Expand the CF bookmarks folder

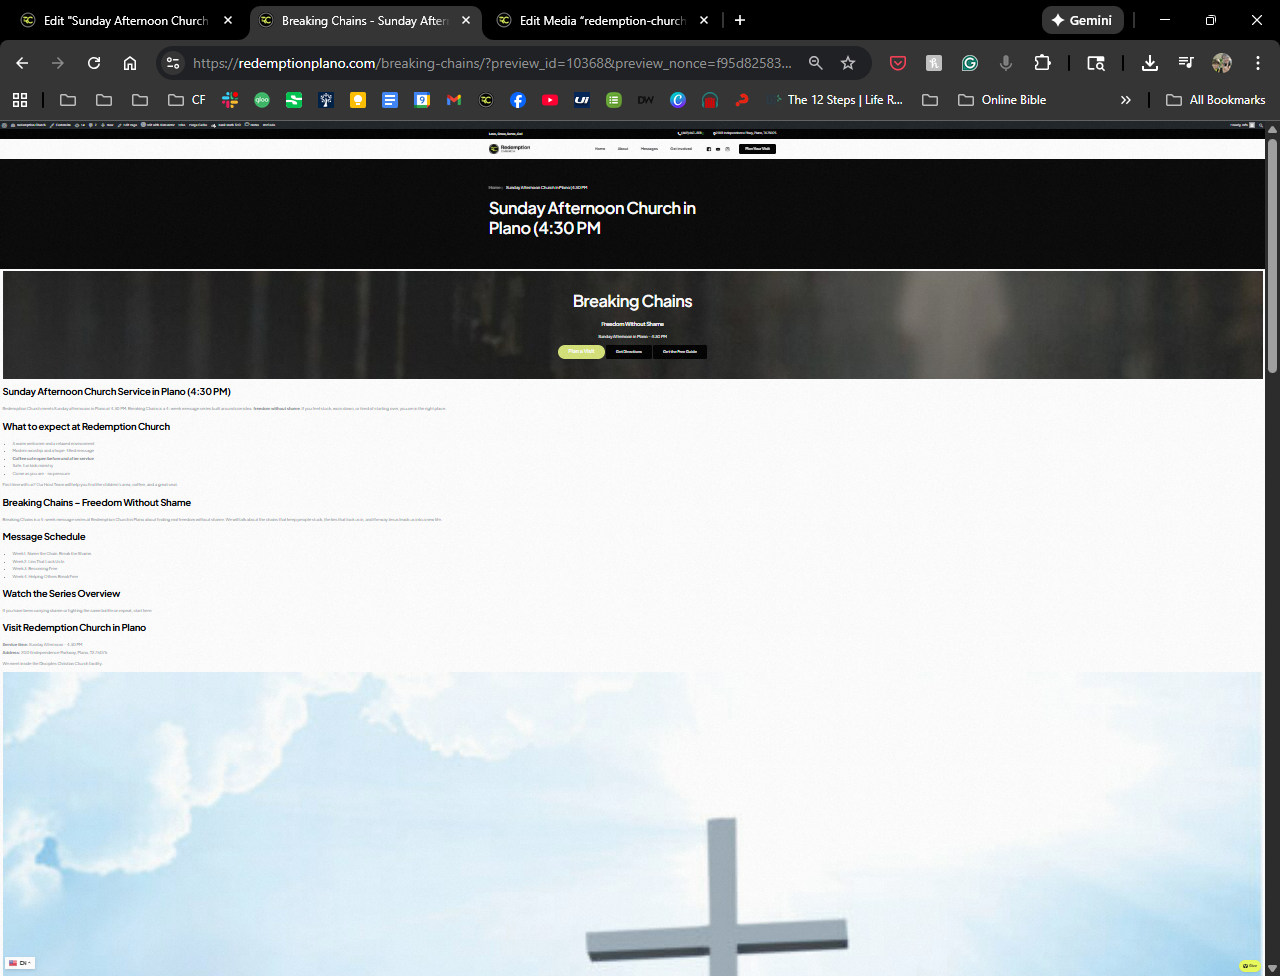[x=187, y=100]
